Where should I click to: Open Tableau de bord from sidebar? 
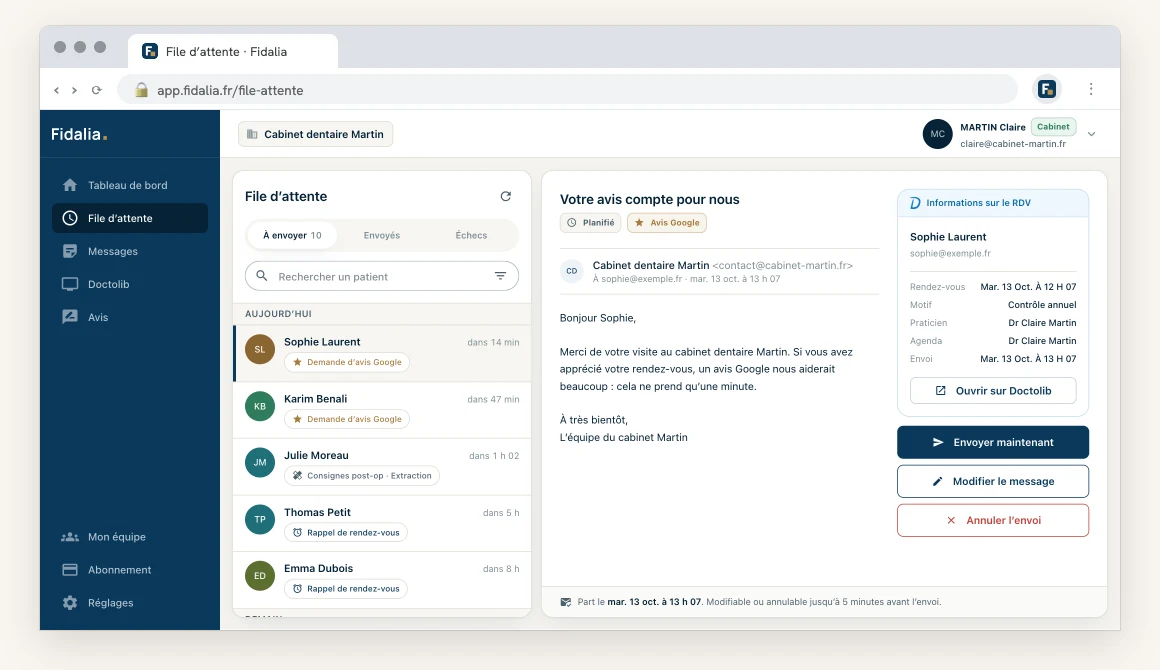pyautogui.click(x=129, y=185)
